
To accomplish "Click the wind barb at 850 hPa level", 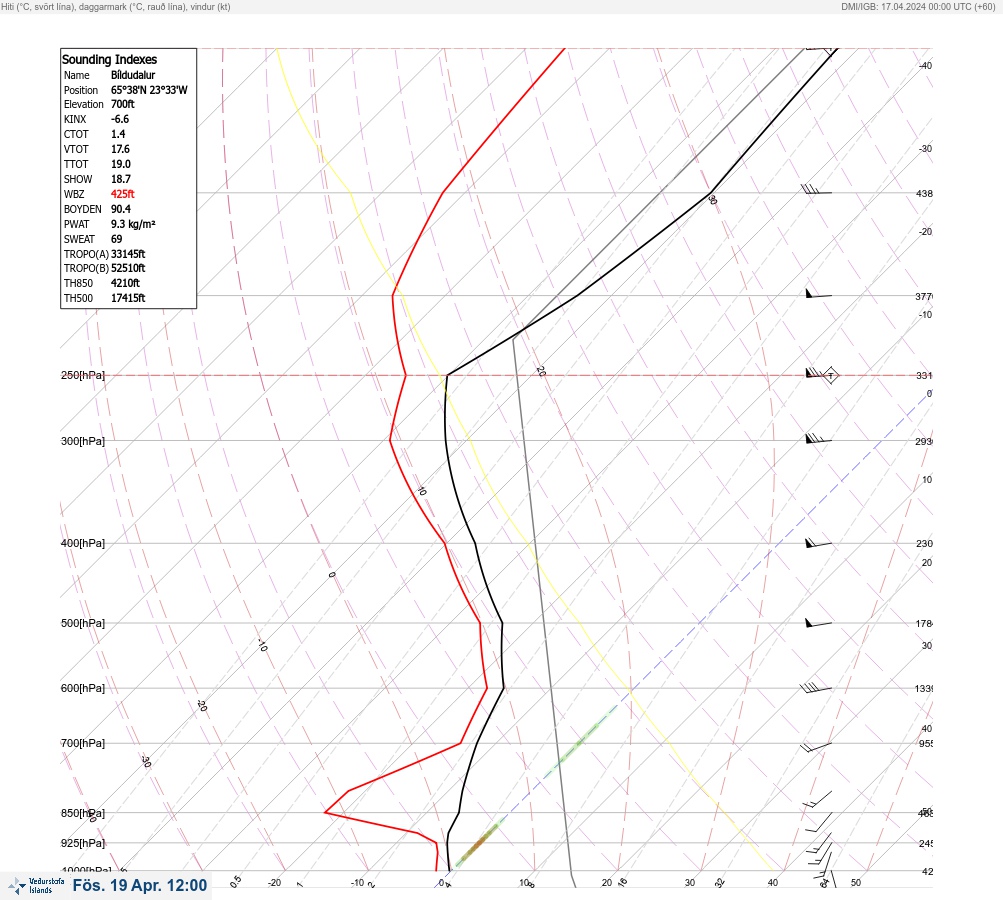I will tap(819, 821).
